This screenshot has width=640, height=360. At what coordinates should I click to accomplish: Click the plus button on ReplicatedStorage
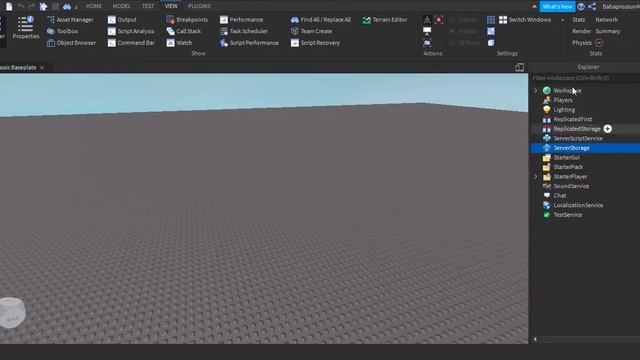tap(608, 129)
